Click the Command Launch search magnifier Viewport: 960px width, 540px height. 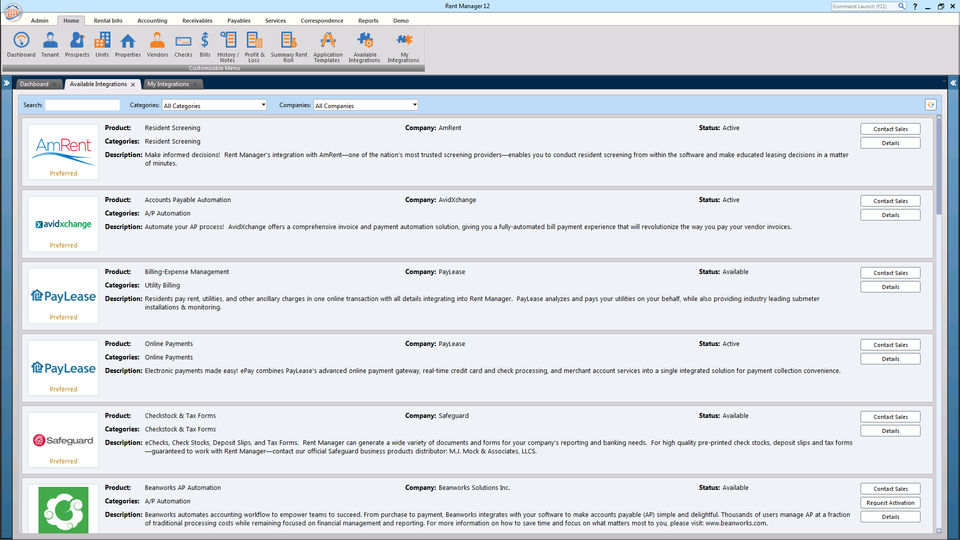(x=901, y=6)
